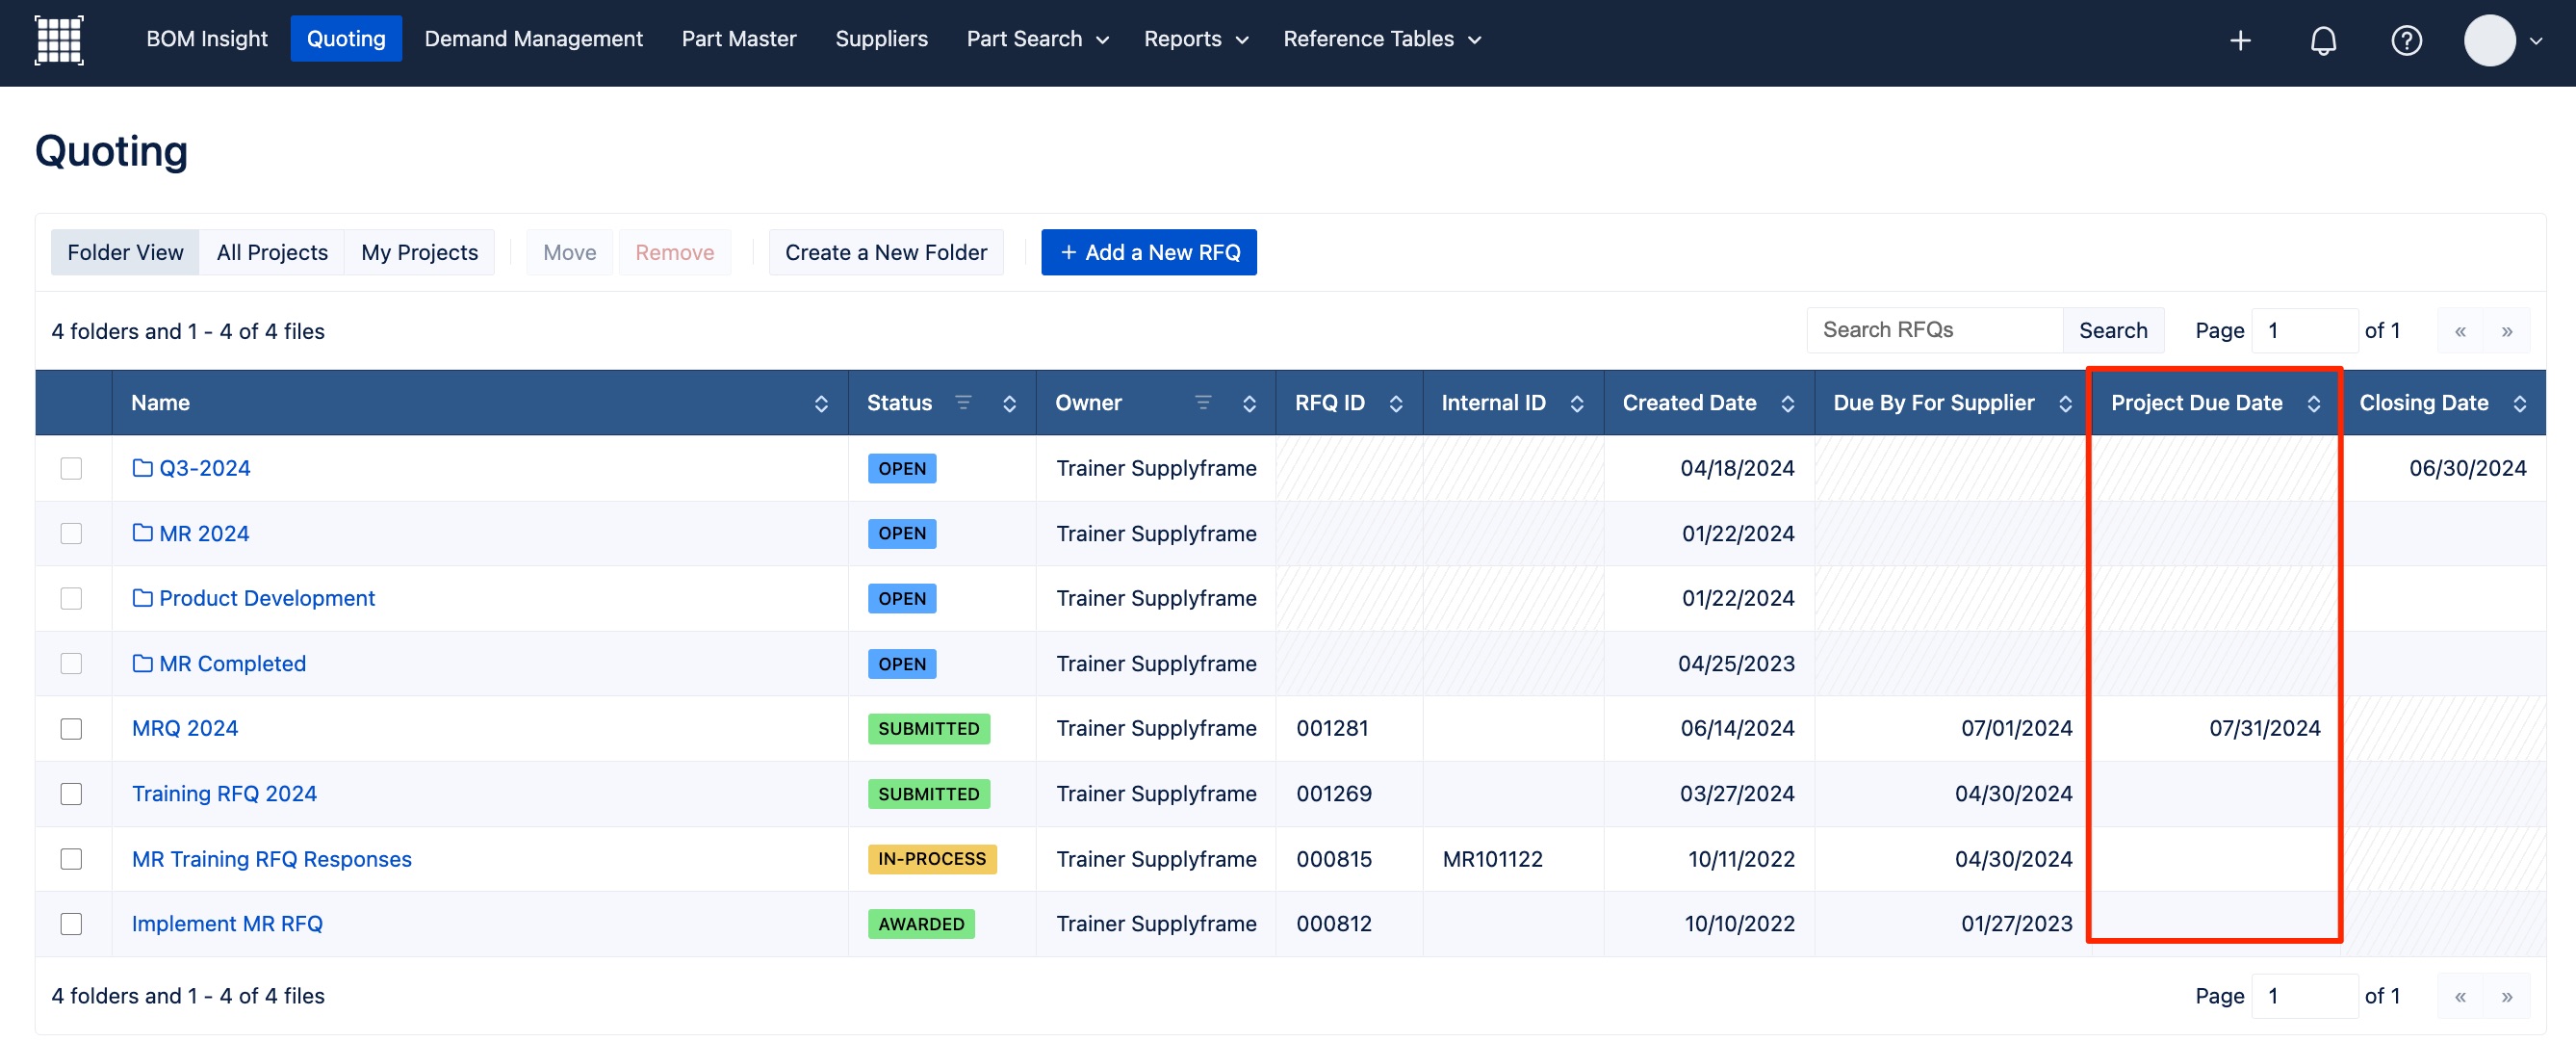Viewport: 2576px width, 1042px height.
Task: Sort by Created Date column arrows
Action: [x=1788, y=403]
